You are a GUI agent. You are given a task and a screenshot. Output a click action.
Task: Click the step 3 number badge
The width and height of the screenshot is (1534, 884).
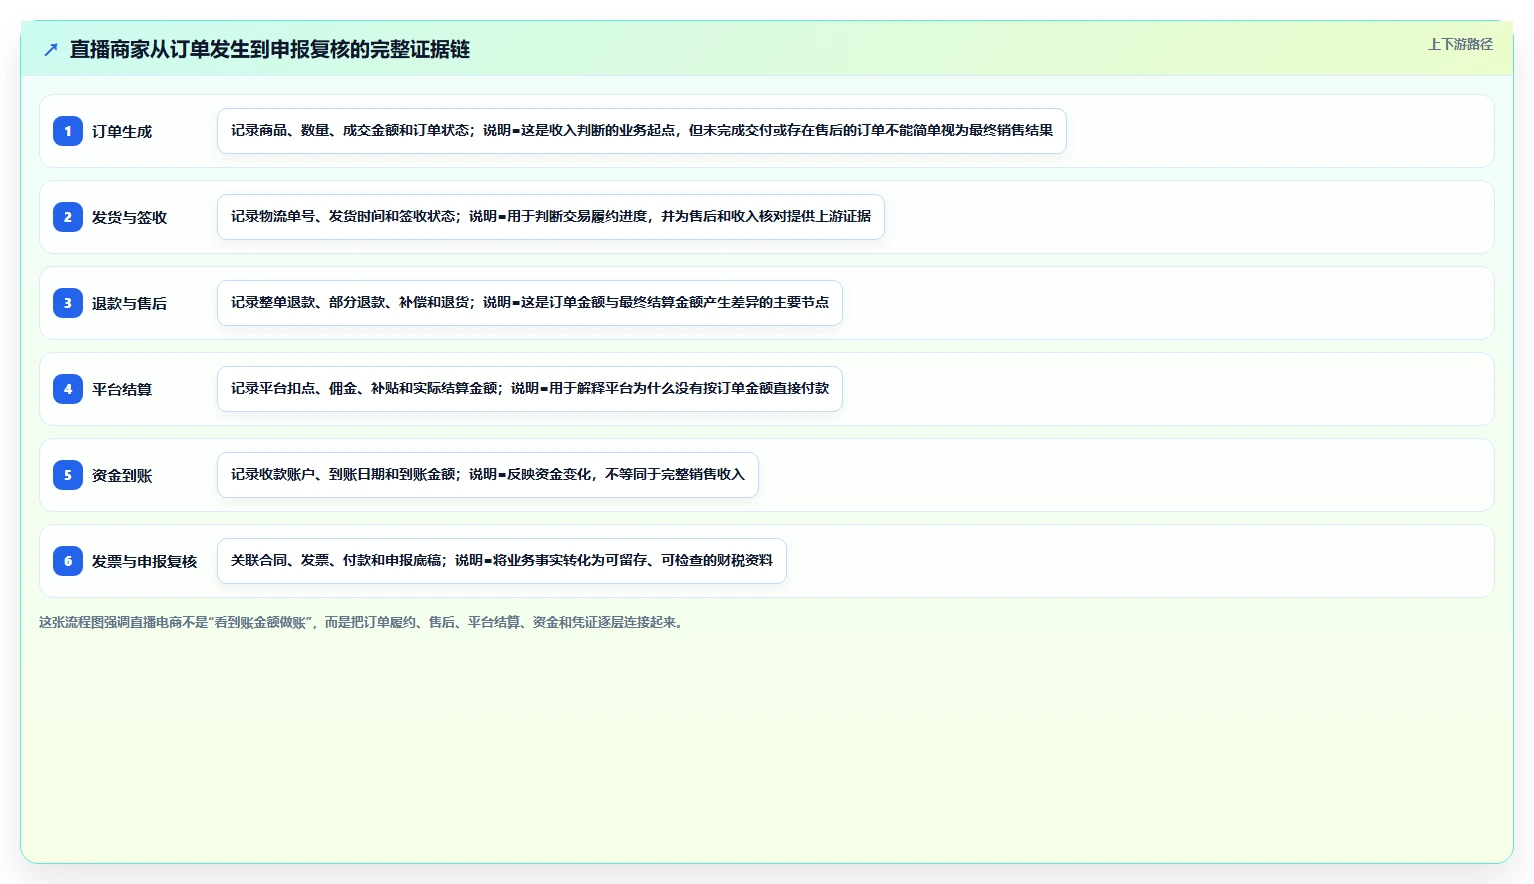[68, 303]
